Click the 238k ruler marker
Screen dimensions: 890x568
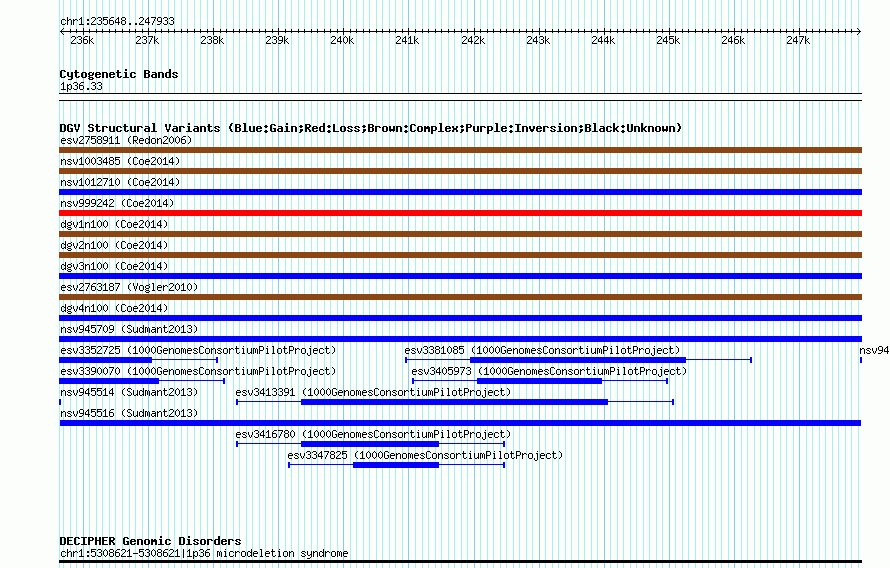[212, 40]
